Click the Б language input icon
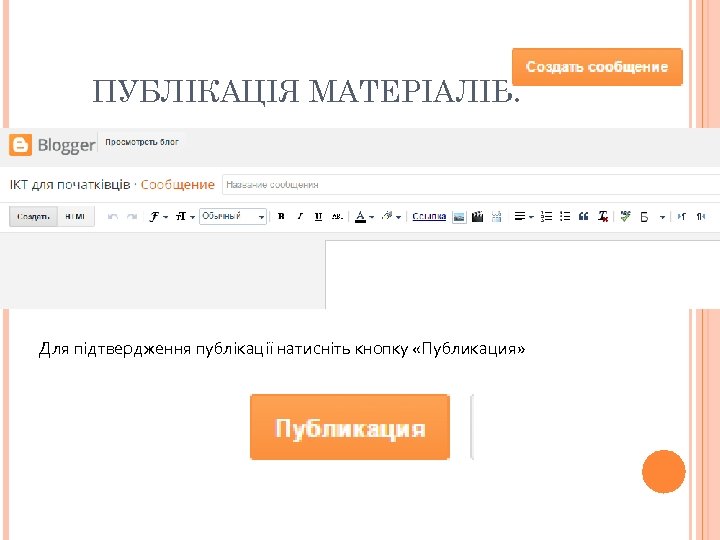The width and height of the screenshot is (720, 540). [x=644, y=217]
